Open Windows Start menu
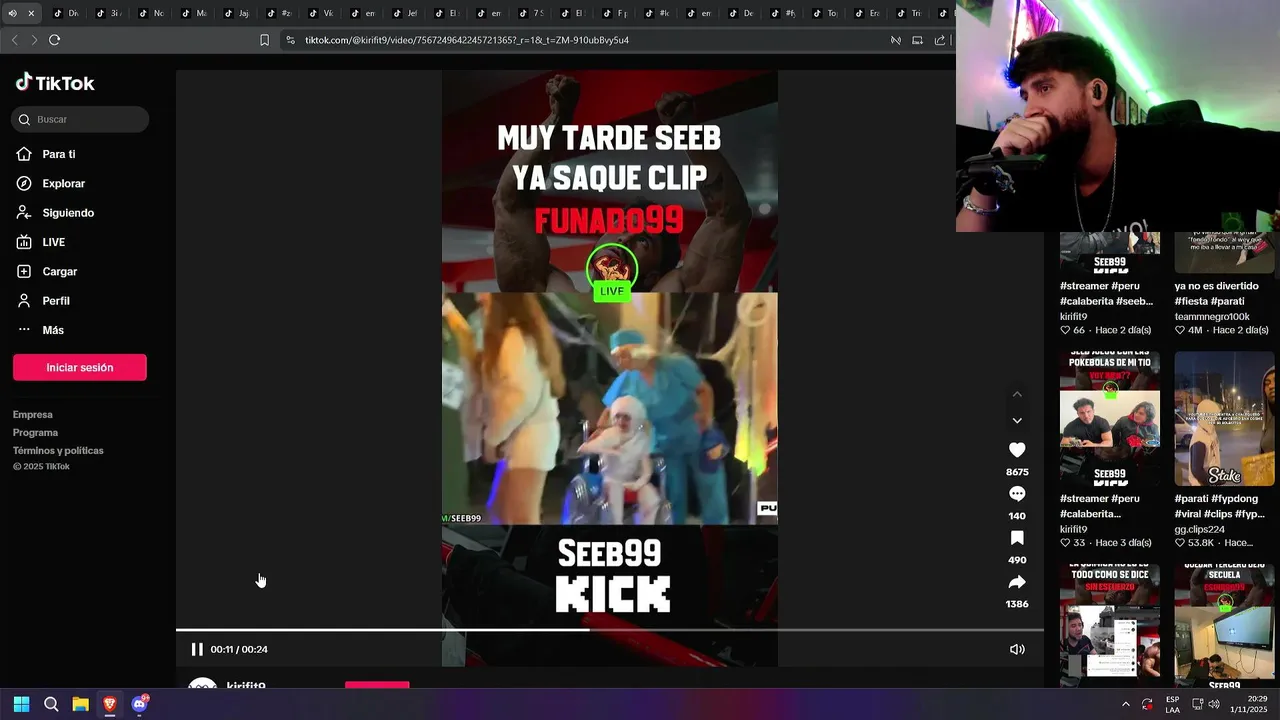The image size is (1280, 720). coord(21,704)
